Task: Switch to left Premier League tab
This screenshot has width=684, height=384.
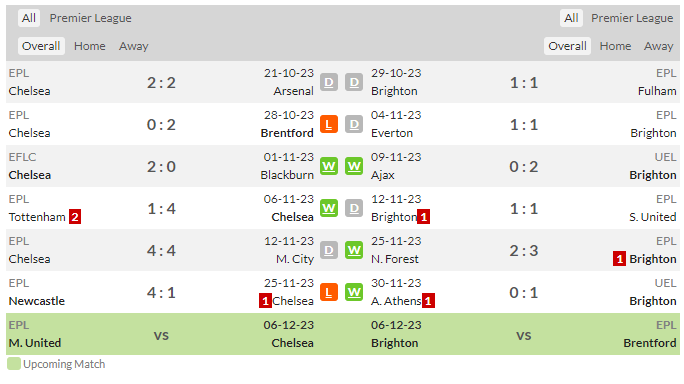Action: click(x=90, y=18)
